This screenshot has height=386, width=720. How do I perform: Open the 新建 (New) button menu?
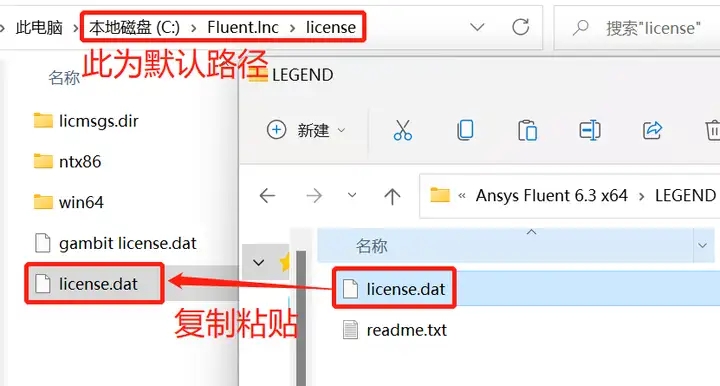tap(306, 130)
